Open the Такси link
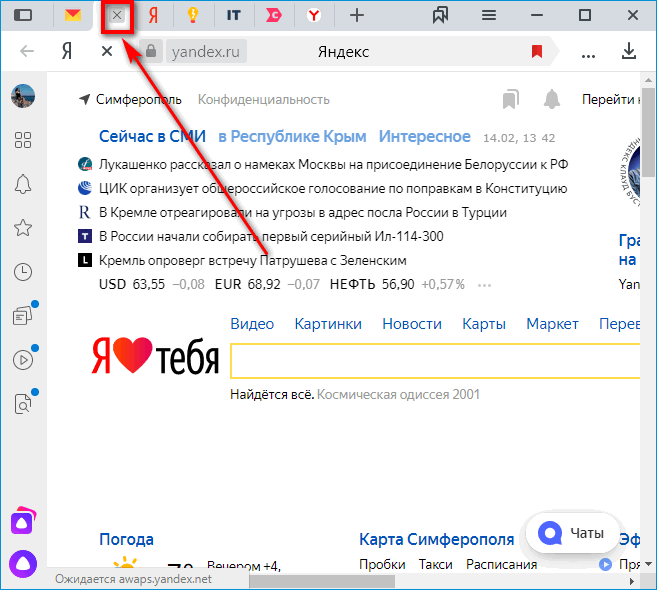Viewport: 657px width, 590px height. (x=436, y=564)
